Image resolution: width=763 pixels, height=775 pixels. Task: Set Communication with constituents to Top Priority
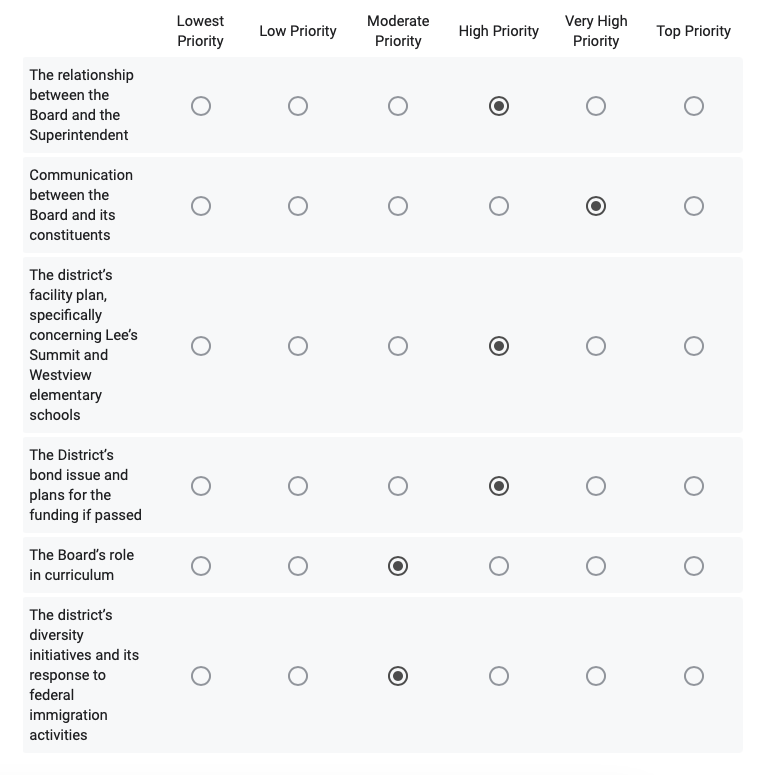pyautogui.click(x=694, y=206)
